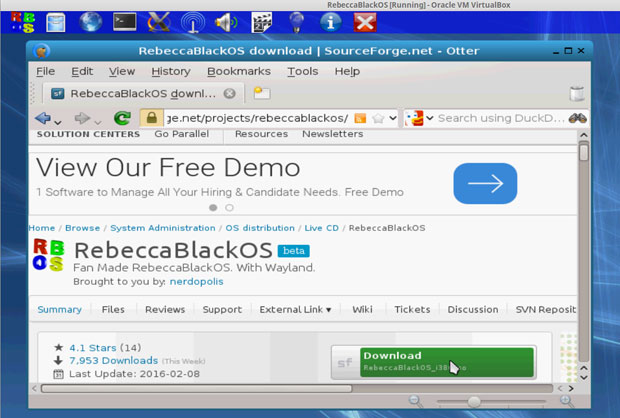Image resolution: width=620 pixels, height=418 pixels.
Task: Follow the nerdopolis link
Action: (197, 282)
